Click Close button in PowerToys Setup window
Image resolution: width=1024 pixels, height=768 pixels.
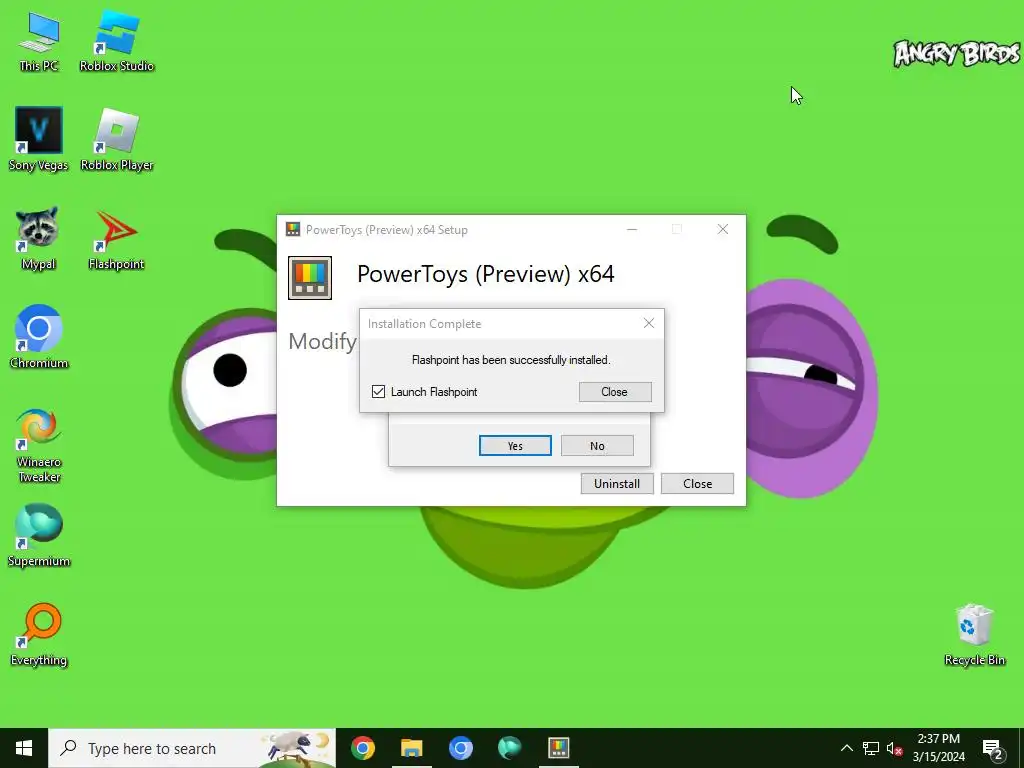tap(697, 483)
